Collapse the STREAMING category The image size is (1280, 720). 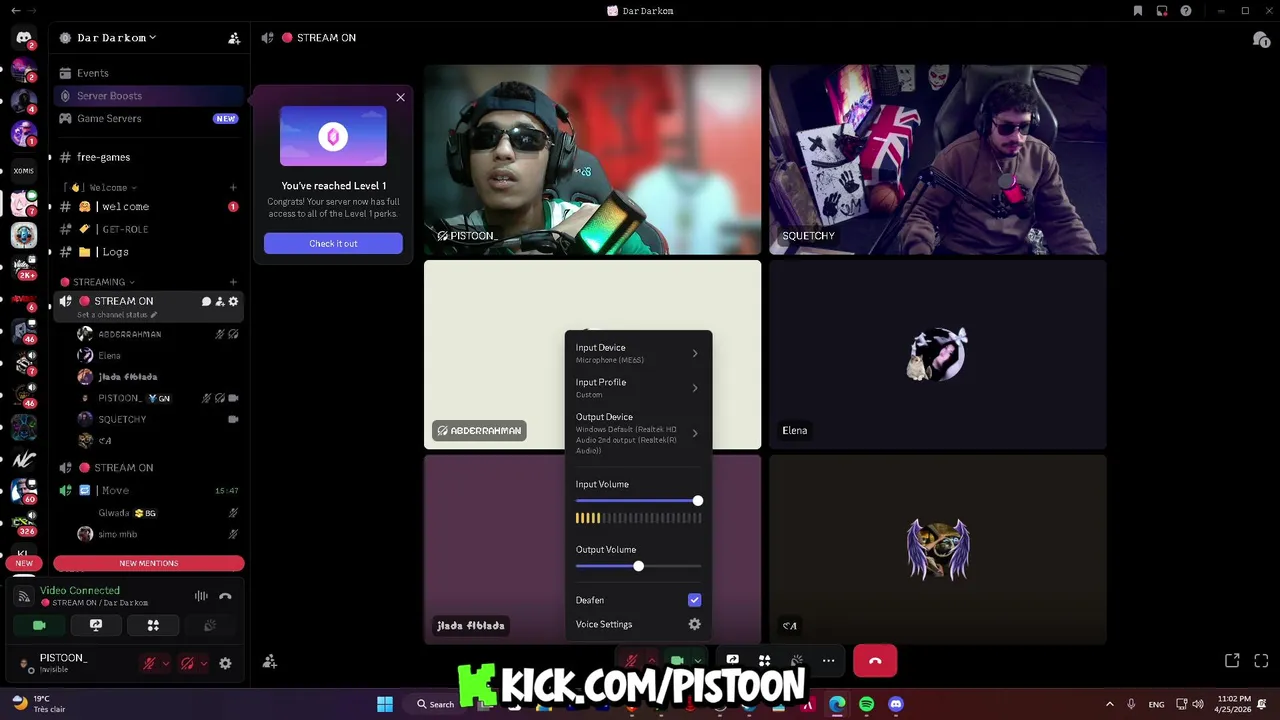(97, 282)
